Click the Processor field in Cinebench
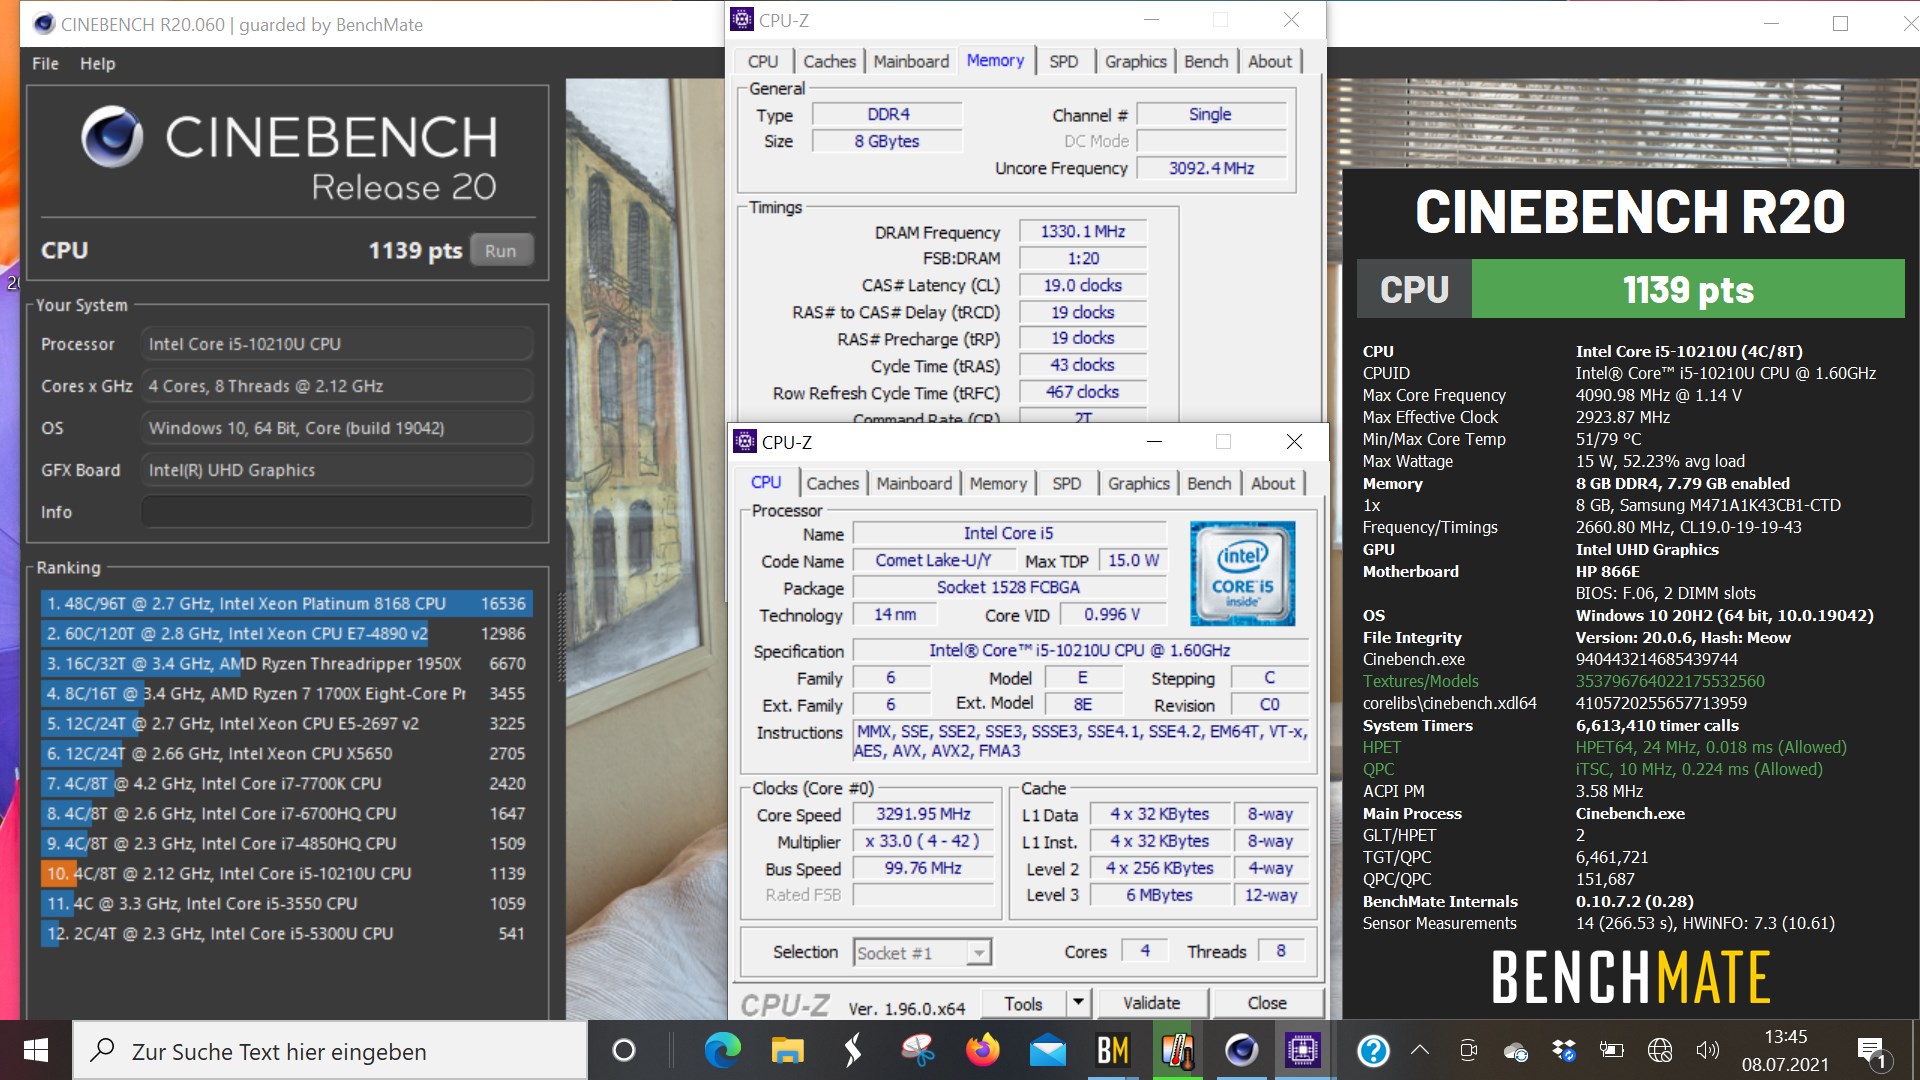Screen dimensions: 1920x1080 coord(337,344)
